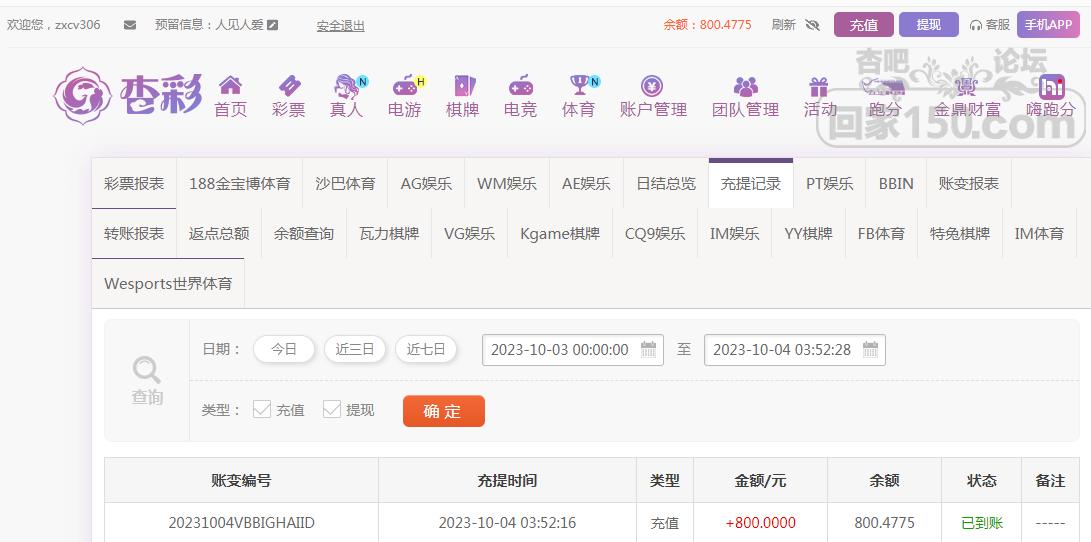Viewport: 1091px width, 542px height.
Task: Switch to AG娱乐 tab
Action: (x=426, y=184)
